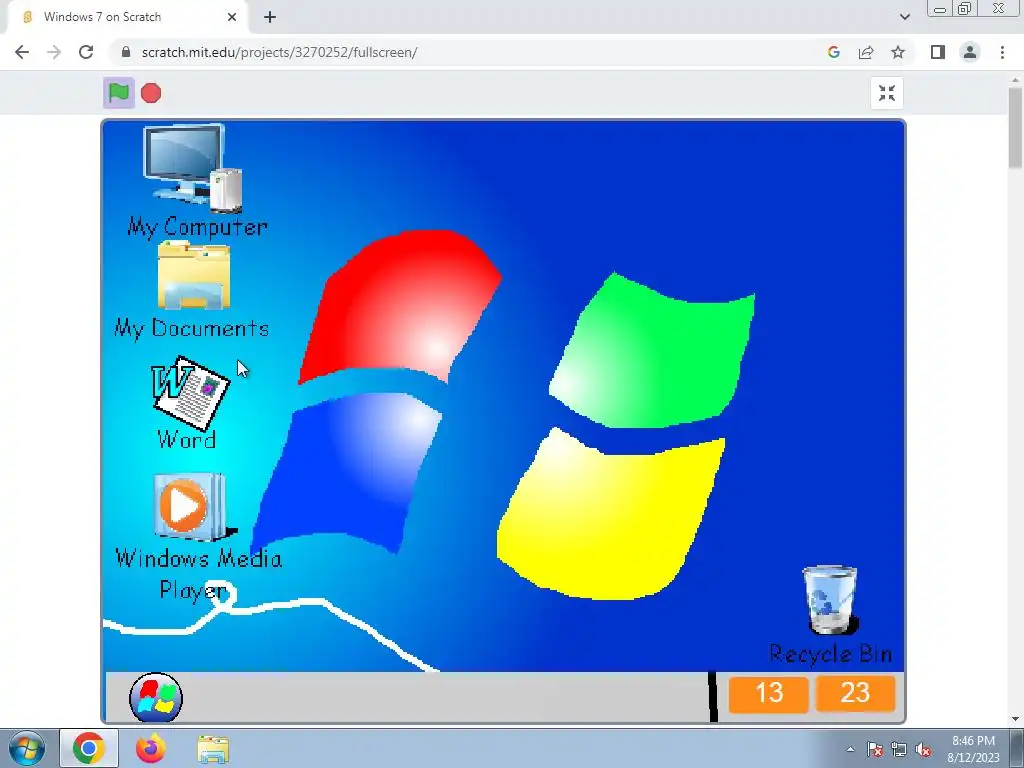Click the My Computer text label
Image resolution: width=1024 pixels, height=768 pixels.
[x=197, y=227]
